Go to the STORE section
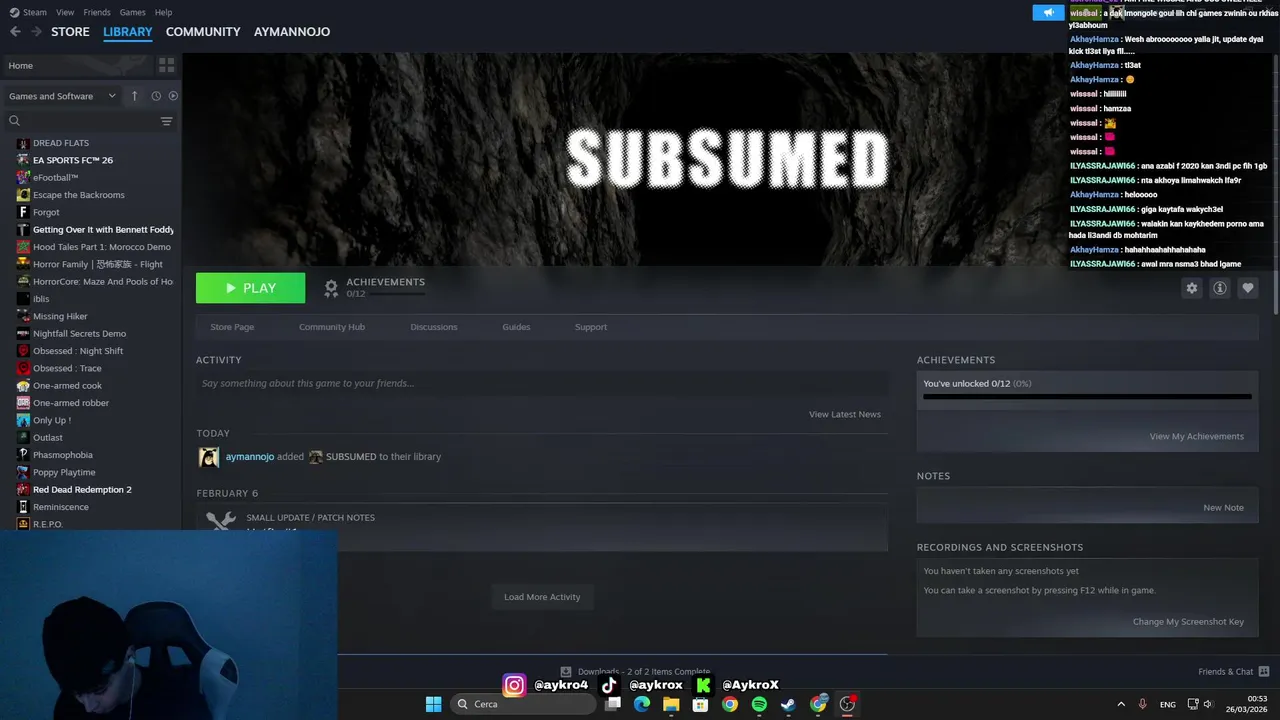Image resolution: width=1280 pixels, height=720 pixels. tap(70, 32)
